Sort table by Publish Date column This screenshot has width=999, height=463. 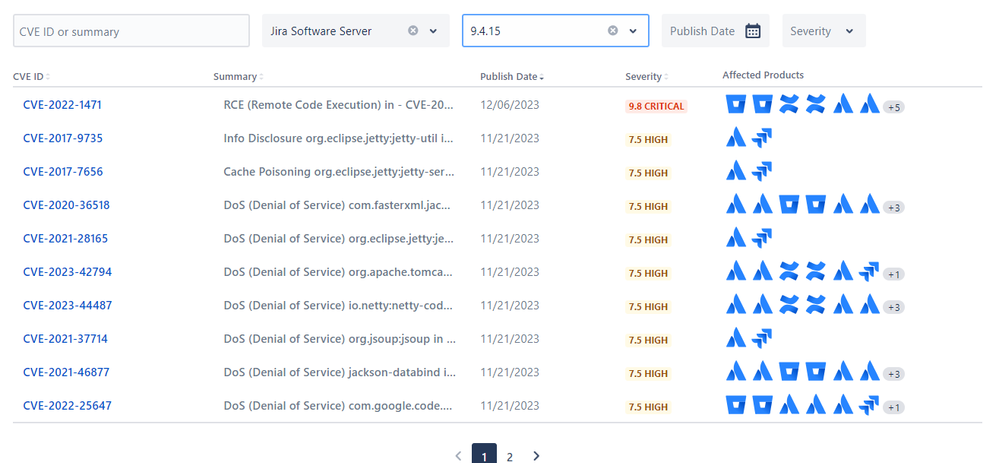512,76
